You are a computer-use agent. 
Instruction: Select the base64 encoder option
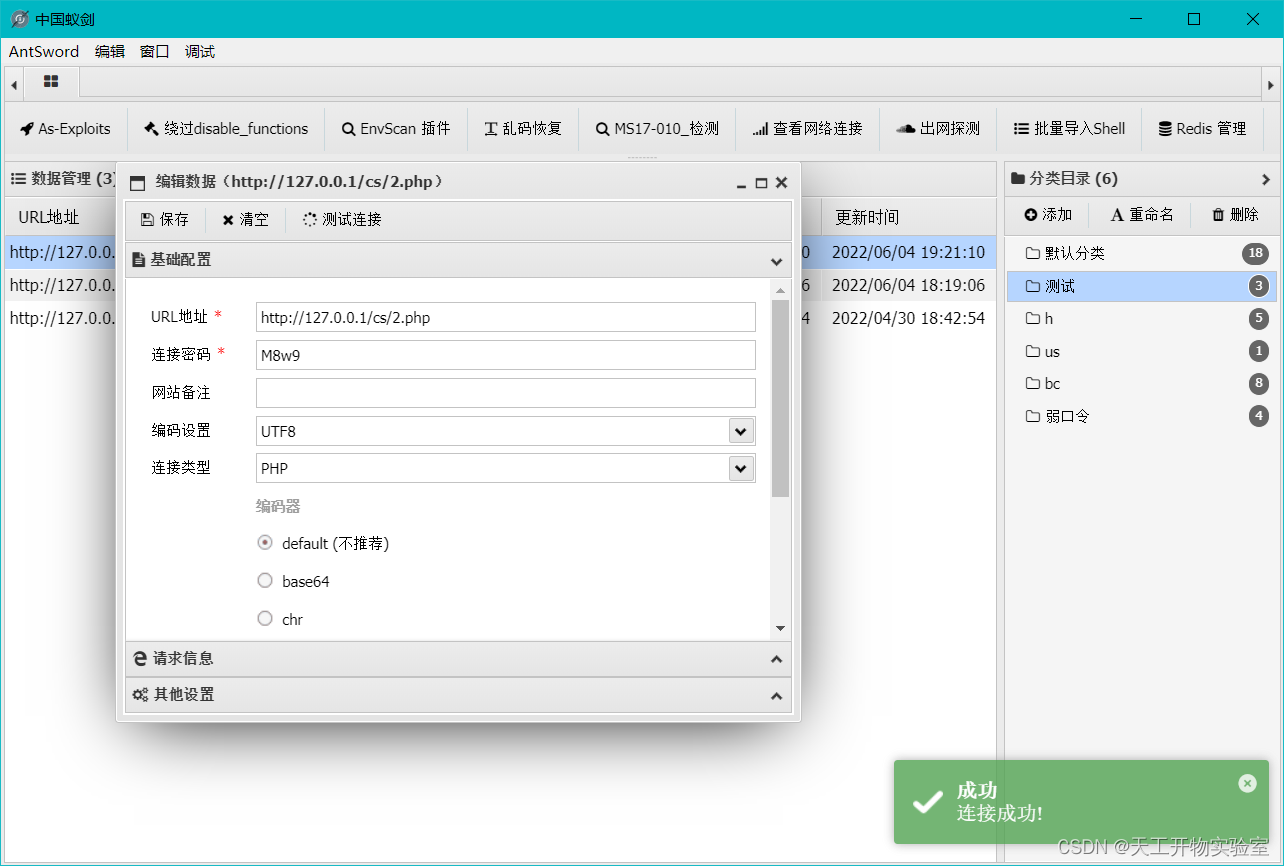pos(265,581)
